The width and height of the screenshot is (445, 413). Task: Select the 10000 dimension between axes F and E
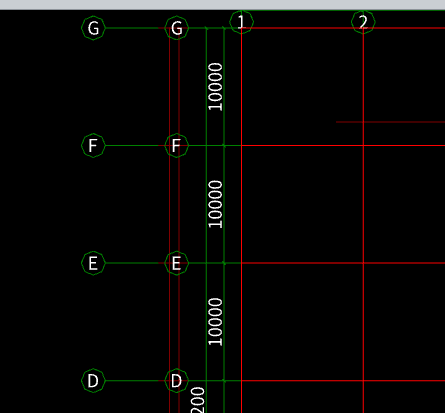(x=215, y=204)
